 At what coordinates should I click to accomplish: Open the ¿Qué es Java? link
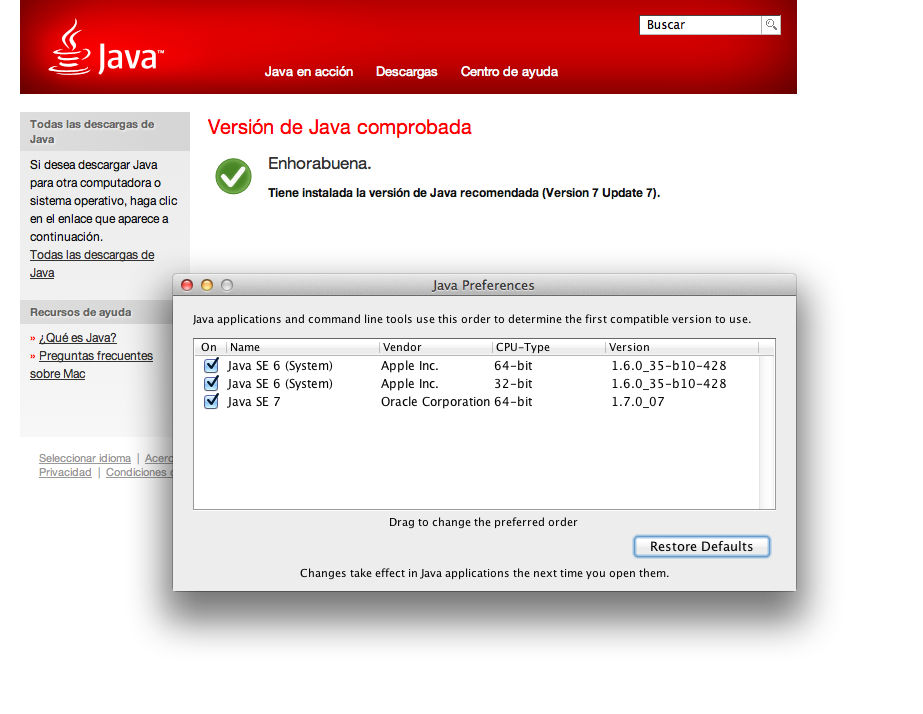point(78,338)
